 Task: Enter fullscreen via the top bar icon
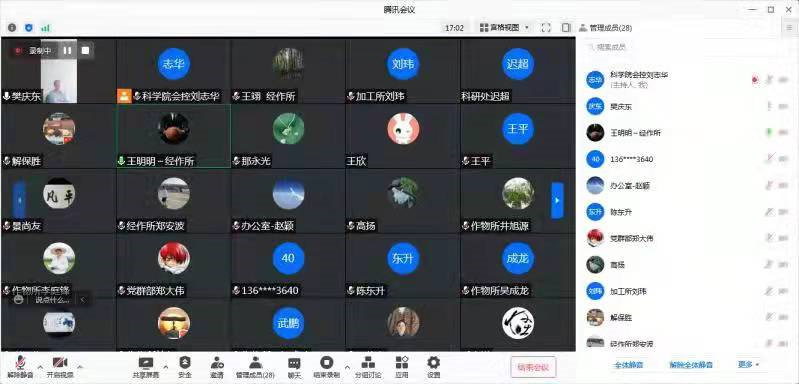click(546, 28)
